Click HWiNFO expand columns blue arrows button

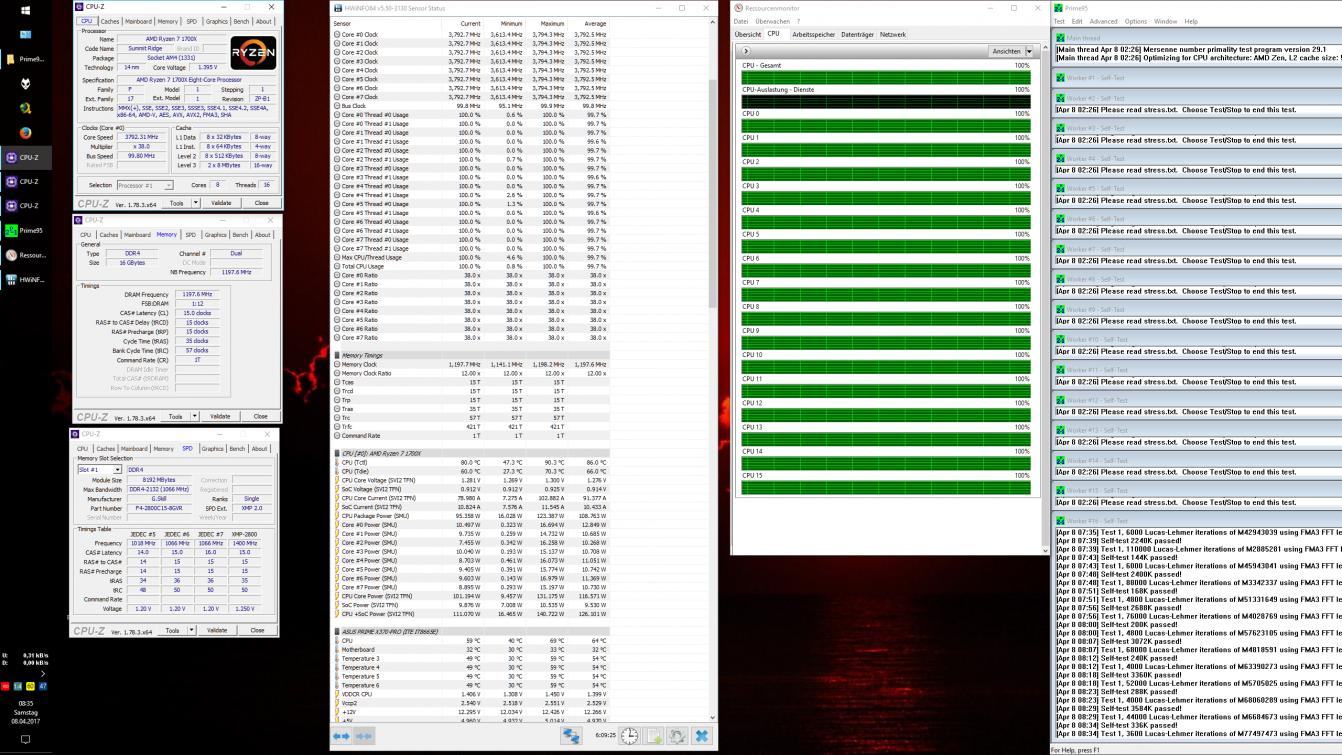pyautogui.click(x=342, y=736)
